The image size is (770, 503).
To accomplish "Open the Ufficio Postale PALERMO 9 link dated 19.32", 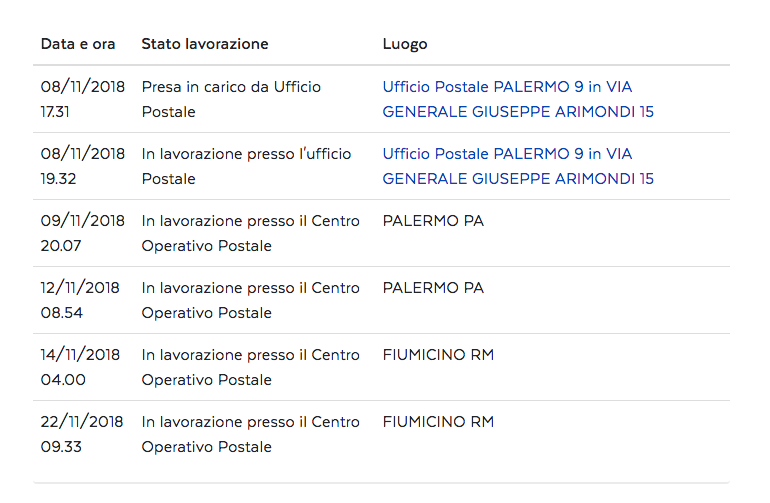I will (518, 166).
